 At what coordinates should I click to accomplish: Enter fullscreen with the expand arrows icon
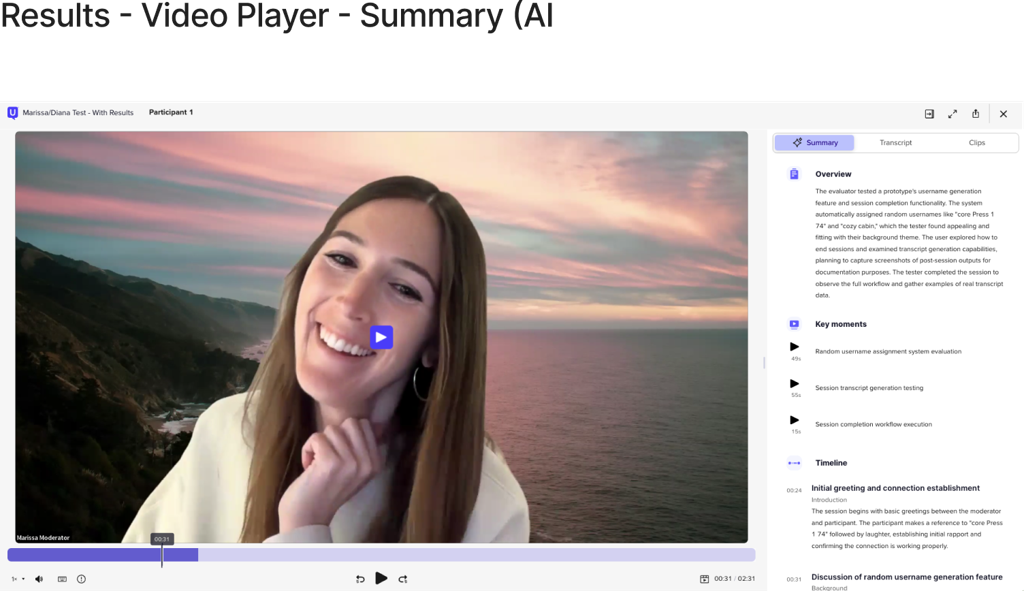pos(952,114)
